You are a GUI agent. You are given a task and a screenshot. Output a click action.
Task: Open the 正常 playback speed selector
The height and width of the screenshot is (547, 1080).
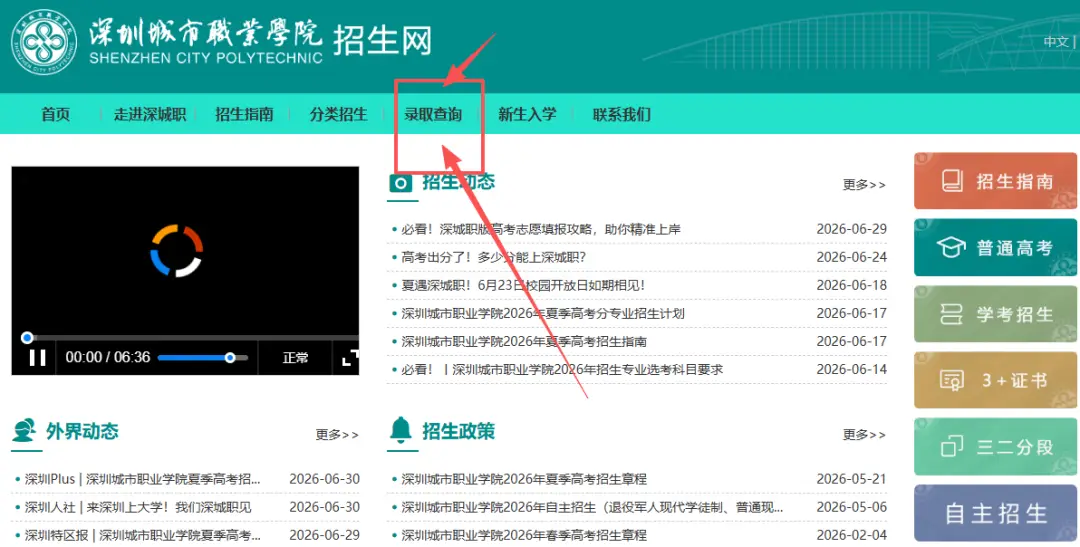coord(295,358)
